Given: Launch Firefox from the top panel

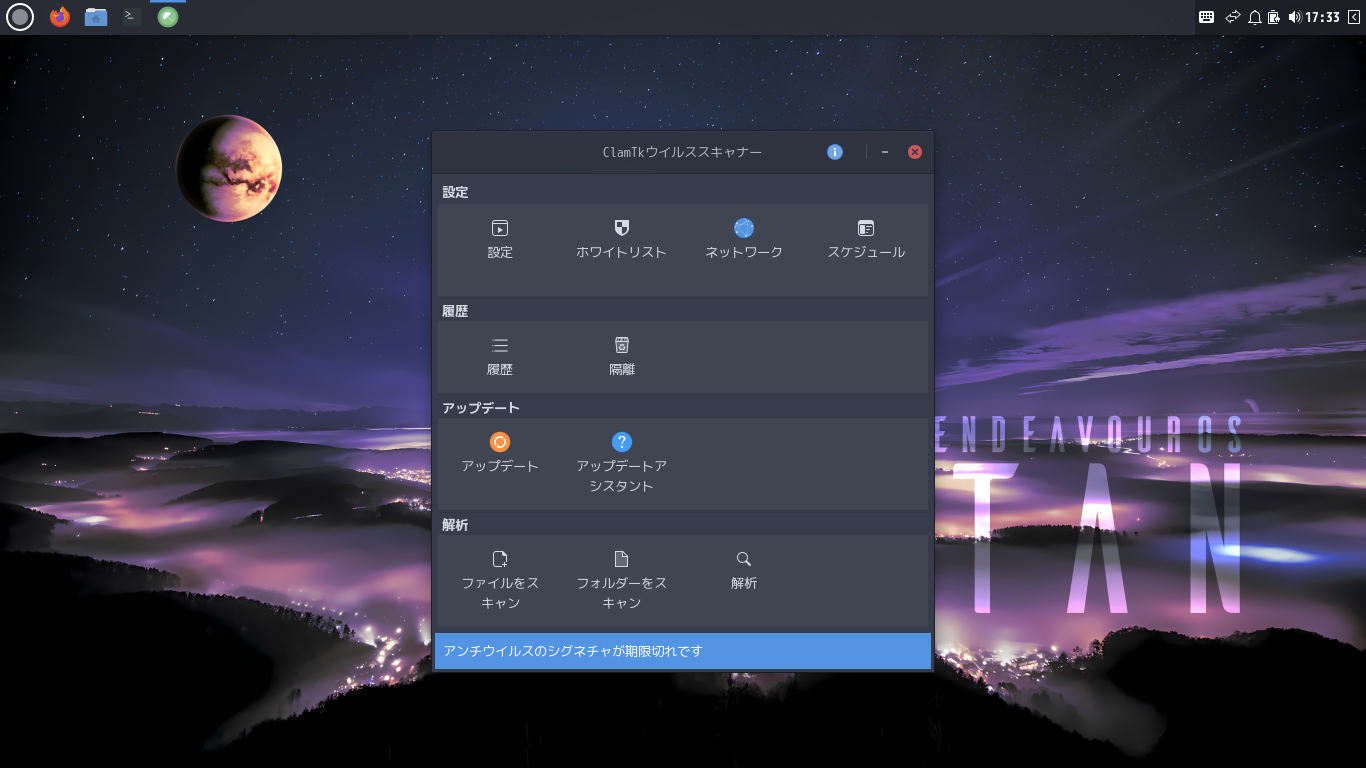Looking at the screenshot, I should coord(60,17).
